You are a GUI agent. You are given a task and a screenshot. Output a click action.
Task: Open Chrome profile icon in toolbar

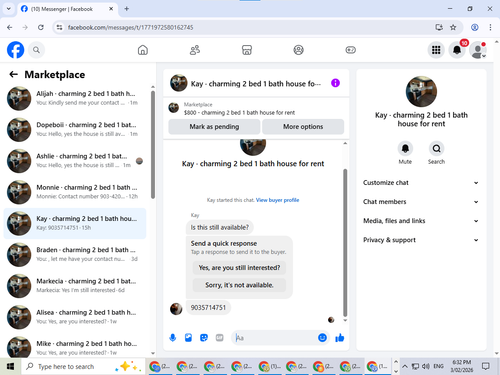pos(475,27)
